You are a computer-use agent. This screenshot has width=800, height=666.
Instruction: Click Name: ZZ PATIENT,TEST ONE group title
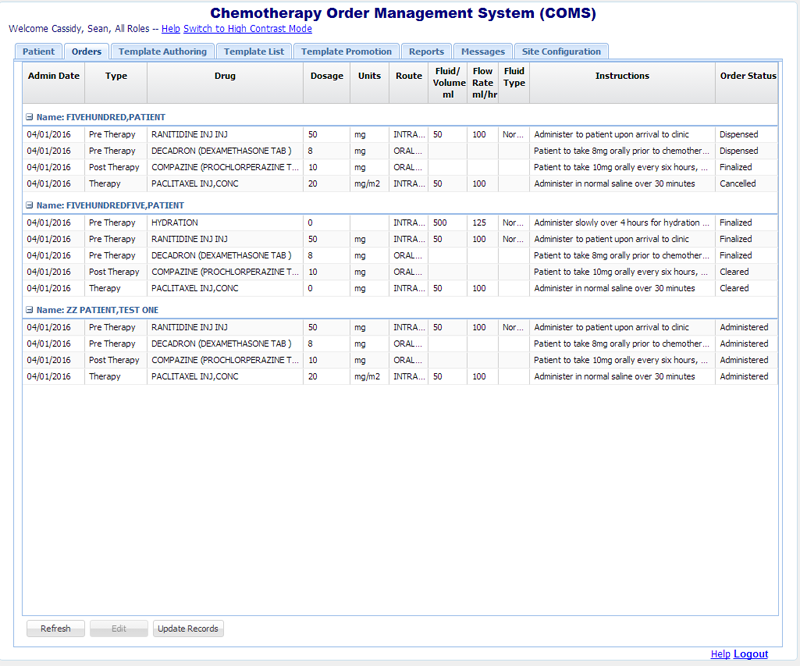pyautogui.click(x=97, y=310)
